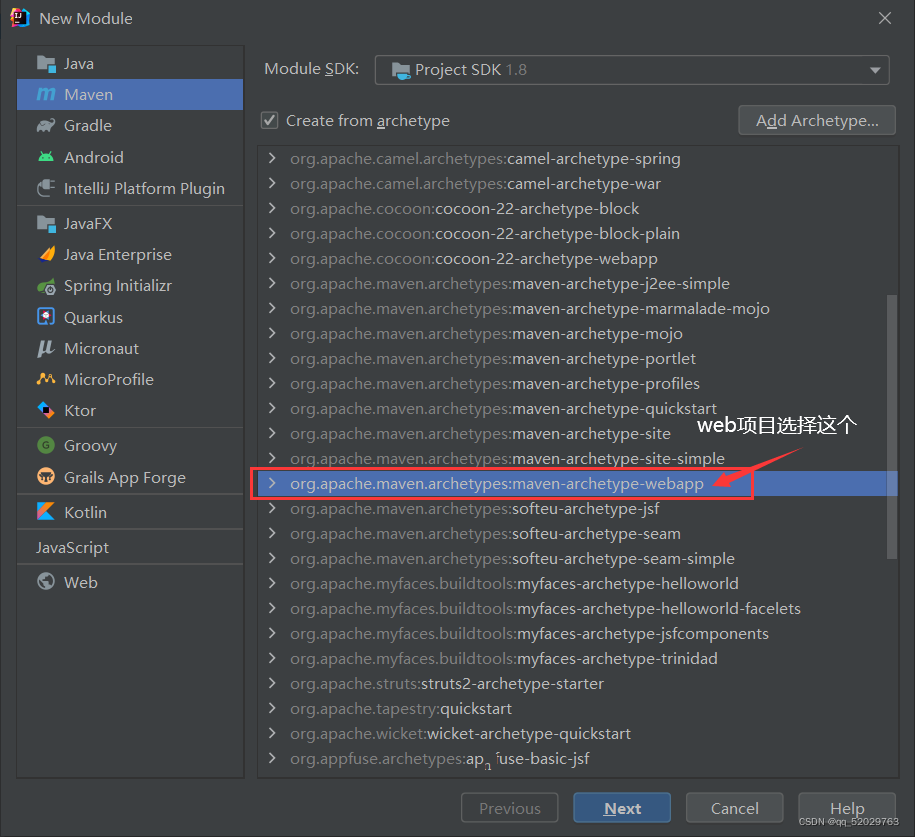The image size is (915, 837).
Task: Expand camel-archetype-war node
Action: (x=272, y=183)
